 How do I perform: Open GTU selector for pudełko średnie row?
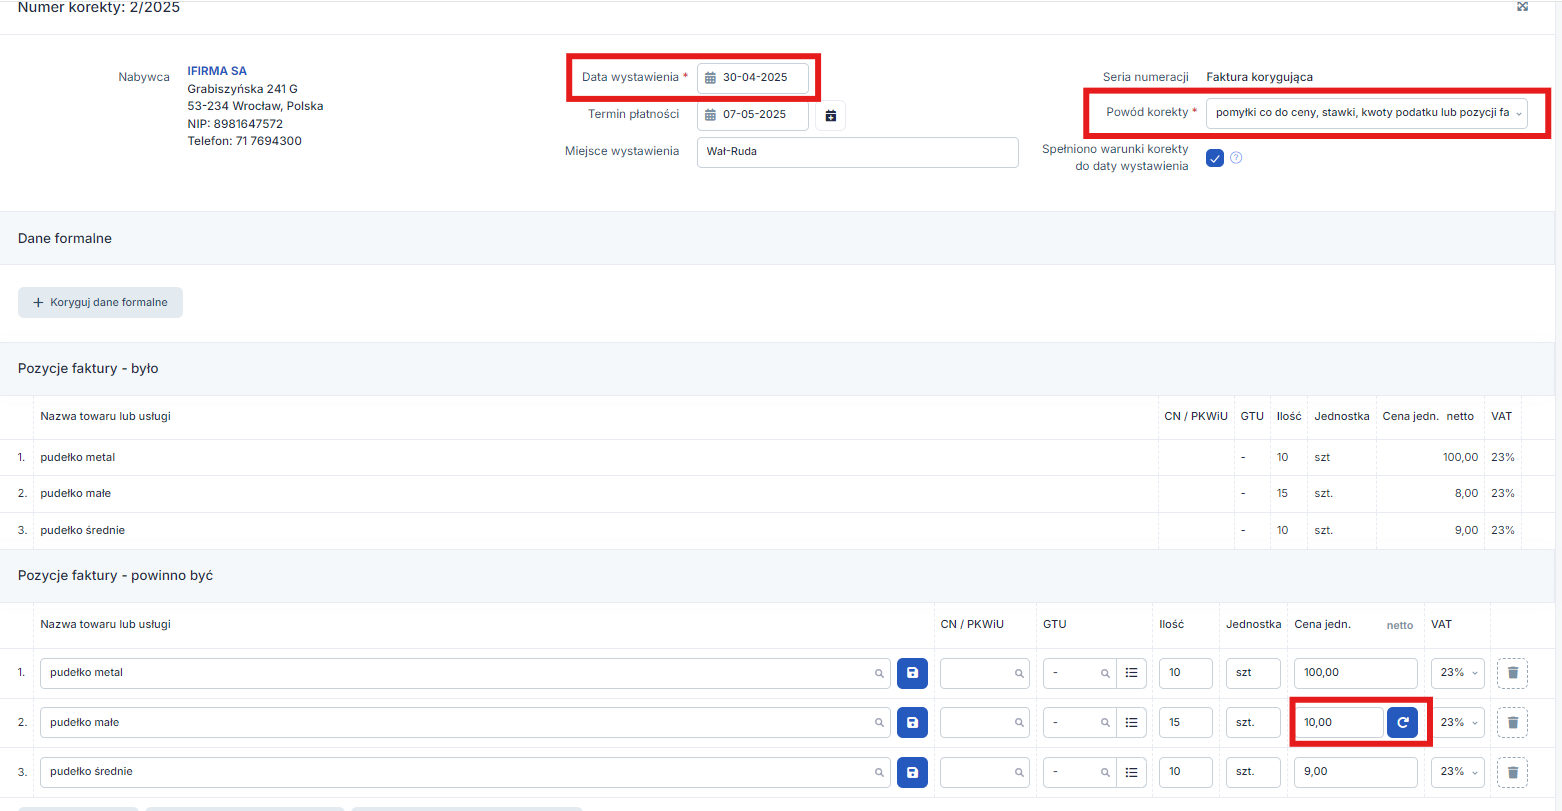pyautogui.click(x=1080, y=772)
